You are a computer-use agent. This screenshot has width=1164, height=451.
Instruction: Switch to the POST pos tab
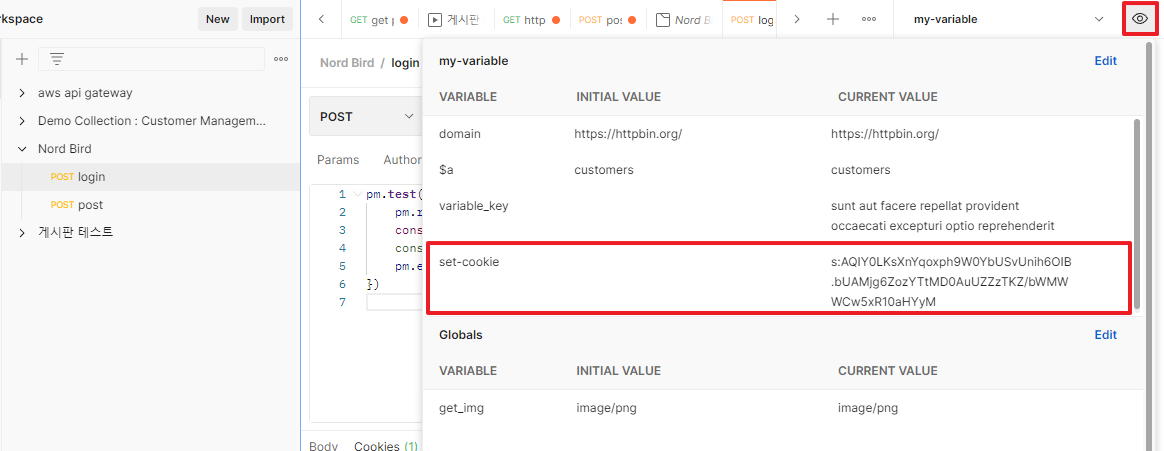pos(608,20)
